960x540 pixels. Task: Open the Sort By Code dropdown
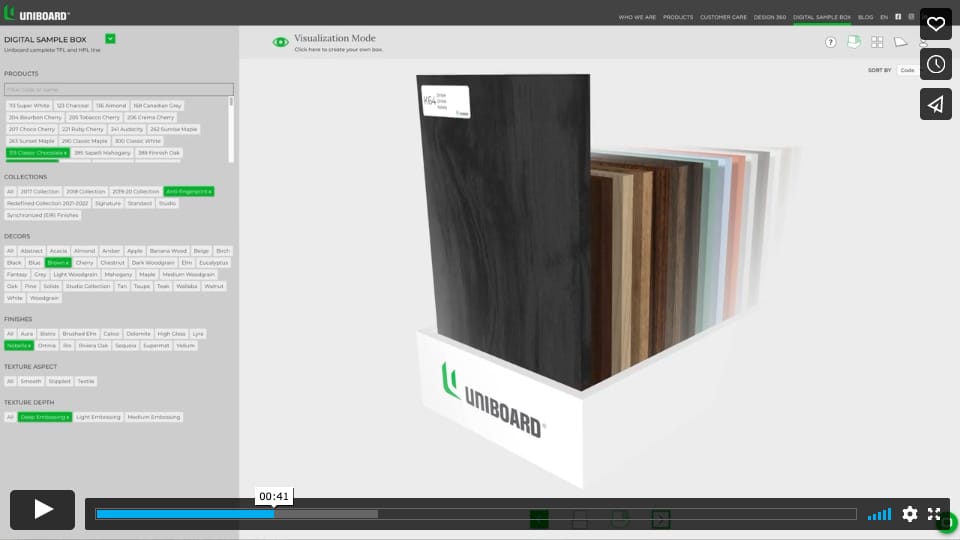pos(907,70)
